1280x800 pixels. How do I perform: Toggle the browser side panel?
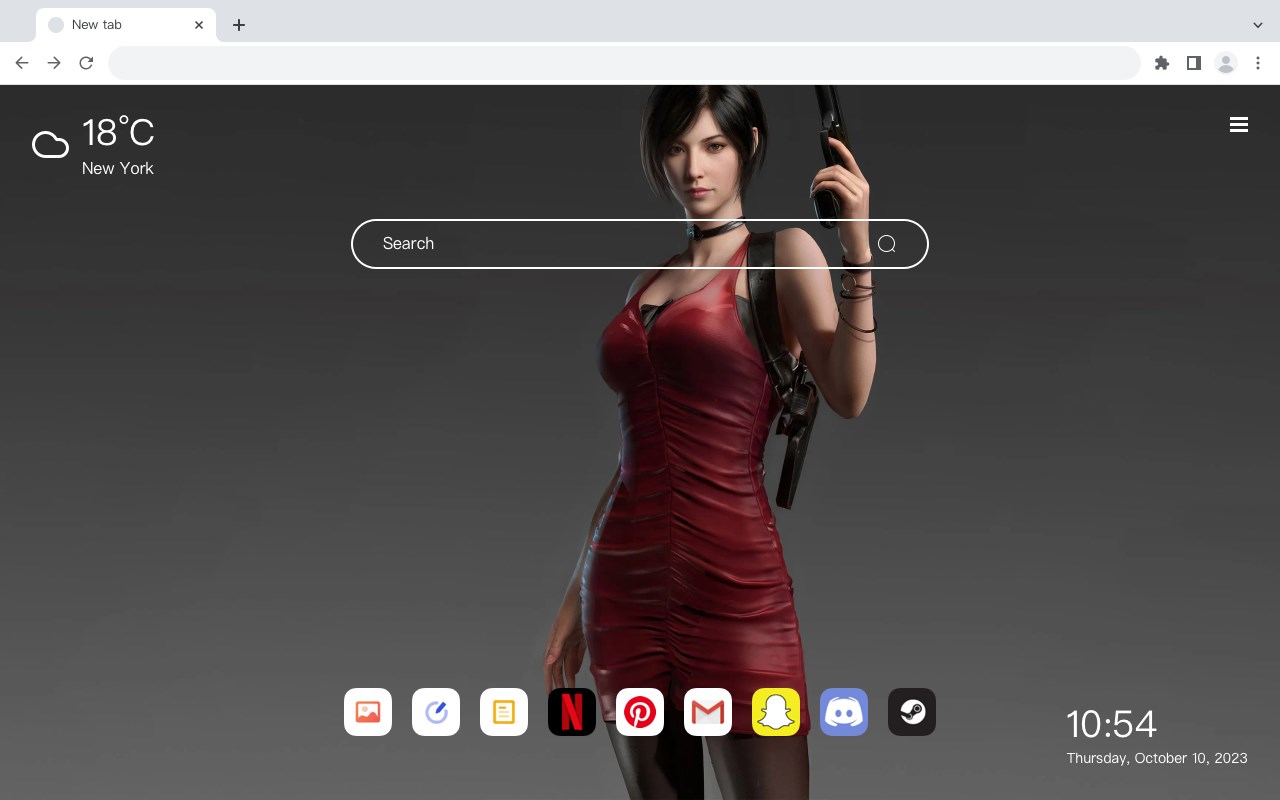coord(1194,63)
